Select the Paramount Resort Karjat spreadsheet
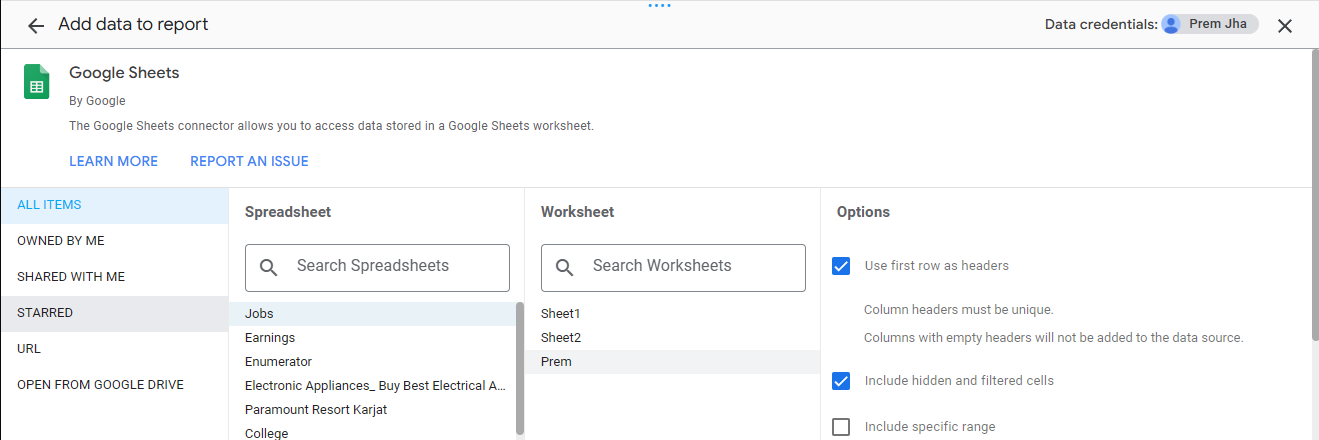 pyautogui.click(x=372, y=410)
